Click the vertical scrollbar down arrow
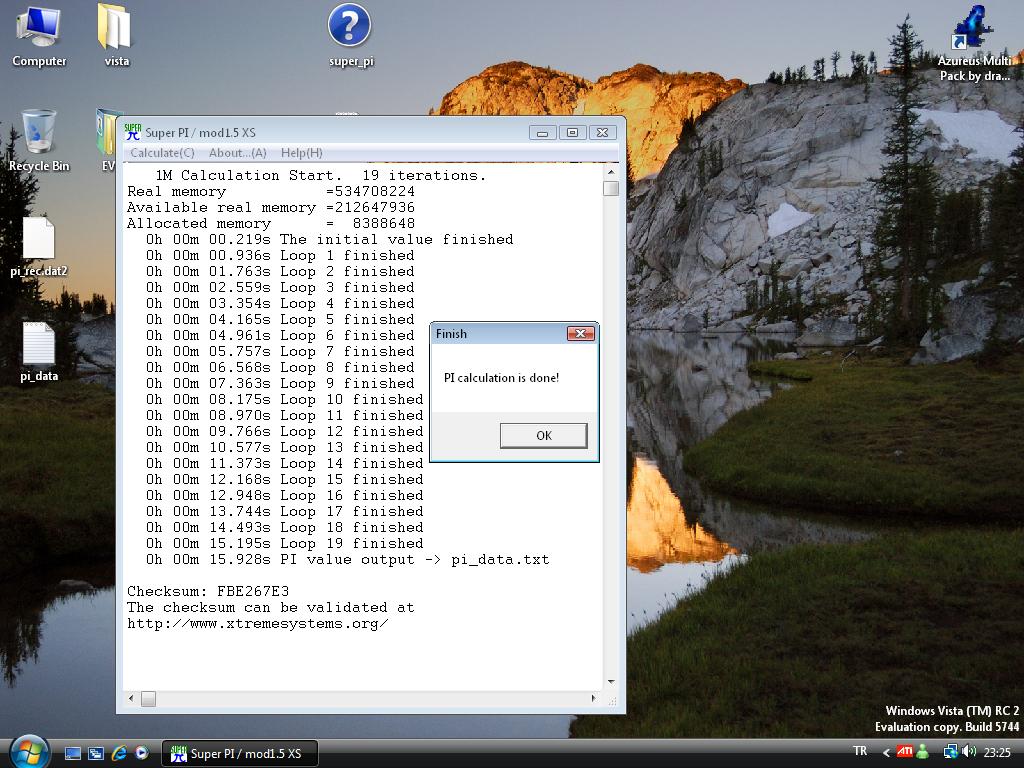The width and height of the screenshot is (1024, 768). 611,682
